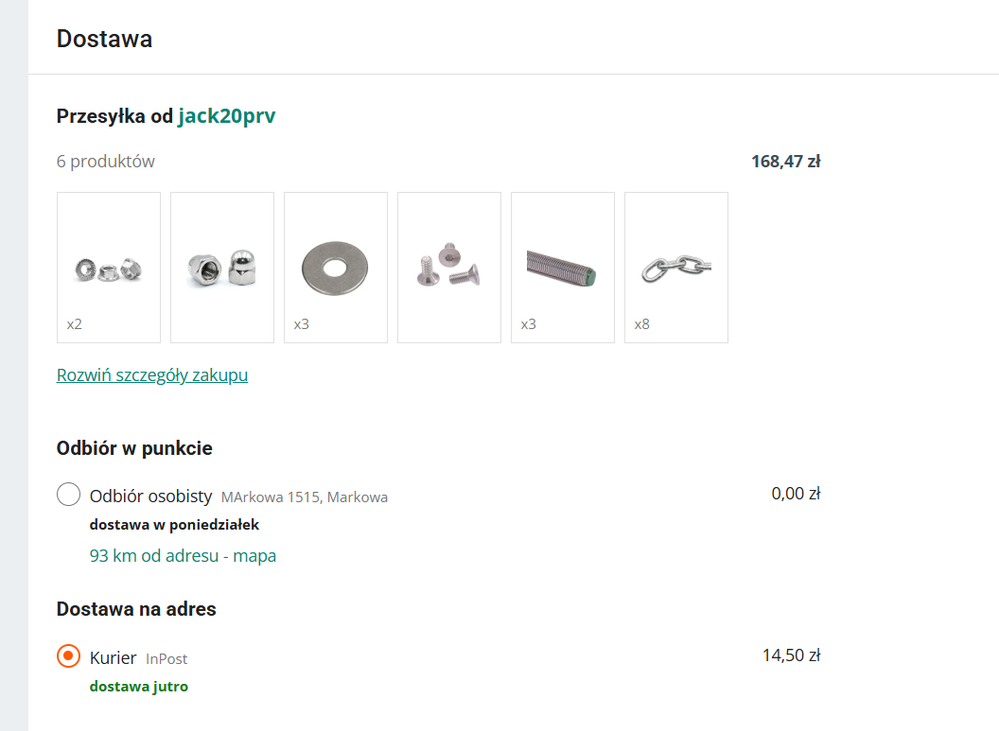
Task: Open seller profile jack20prv
Action: (x=227, y=116)
